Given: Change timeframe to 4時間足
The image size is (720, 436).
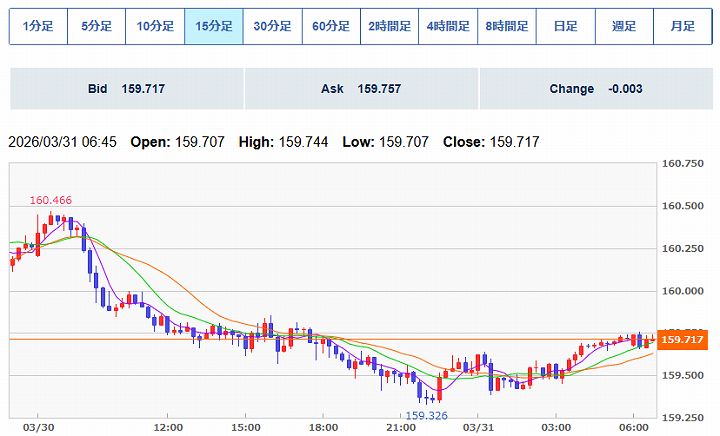Looking at the screenshot, I should 448,27.
